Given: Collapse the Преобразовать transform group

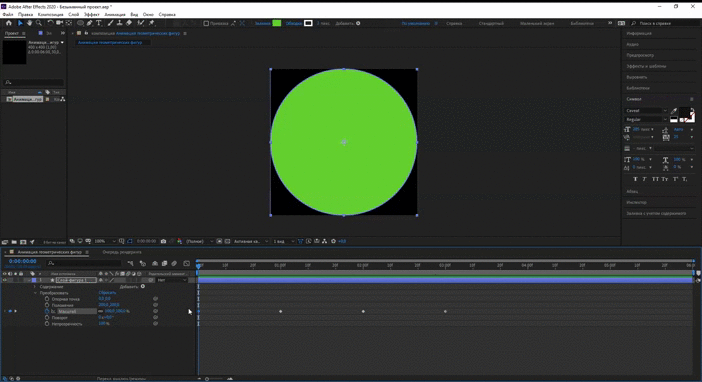Looking at the screenshot, I should click(x=35, y=293).
